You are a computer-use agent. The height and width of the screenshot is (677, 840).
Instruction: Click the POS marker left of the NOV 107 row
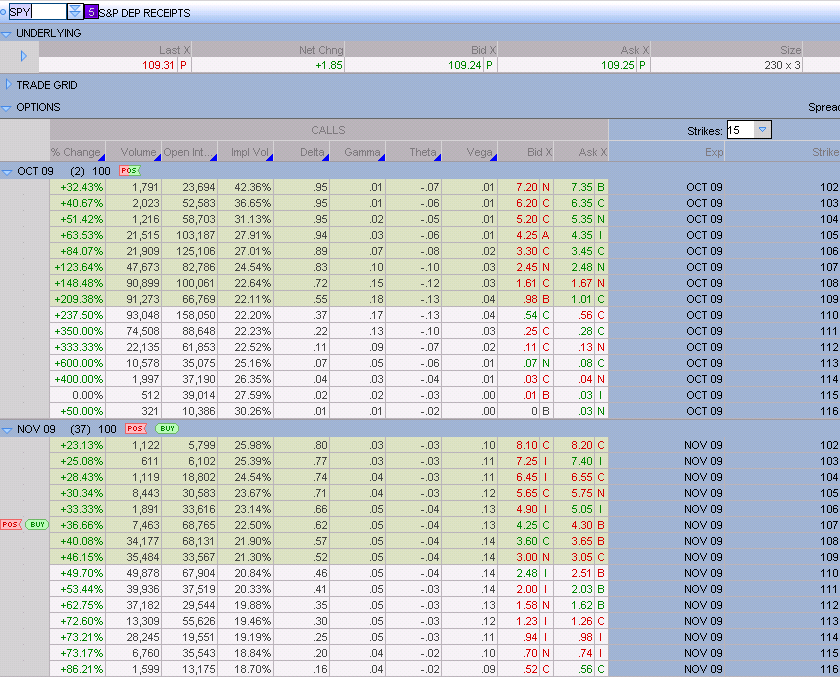point(11,524)
